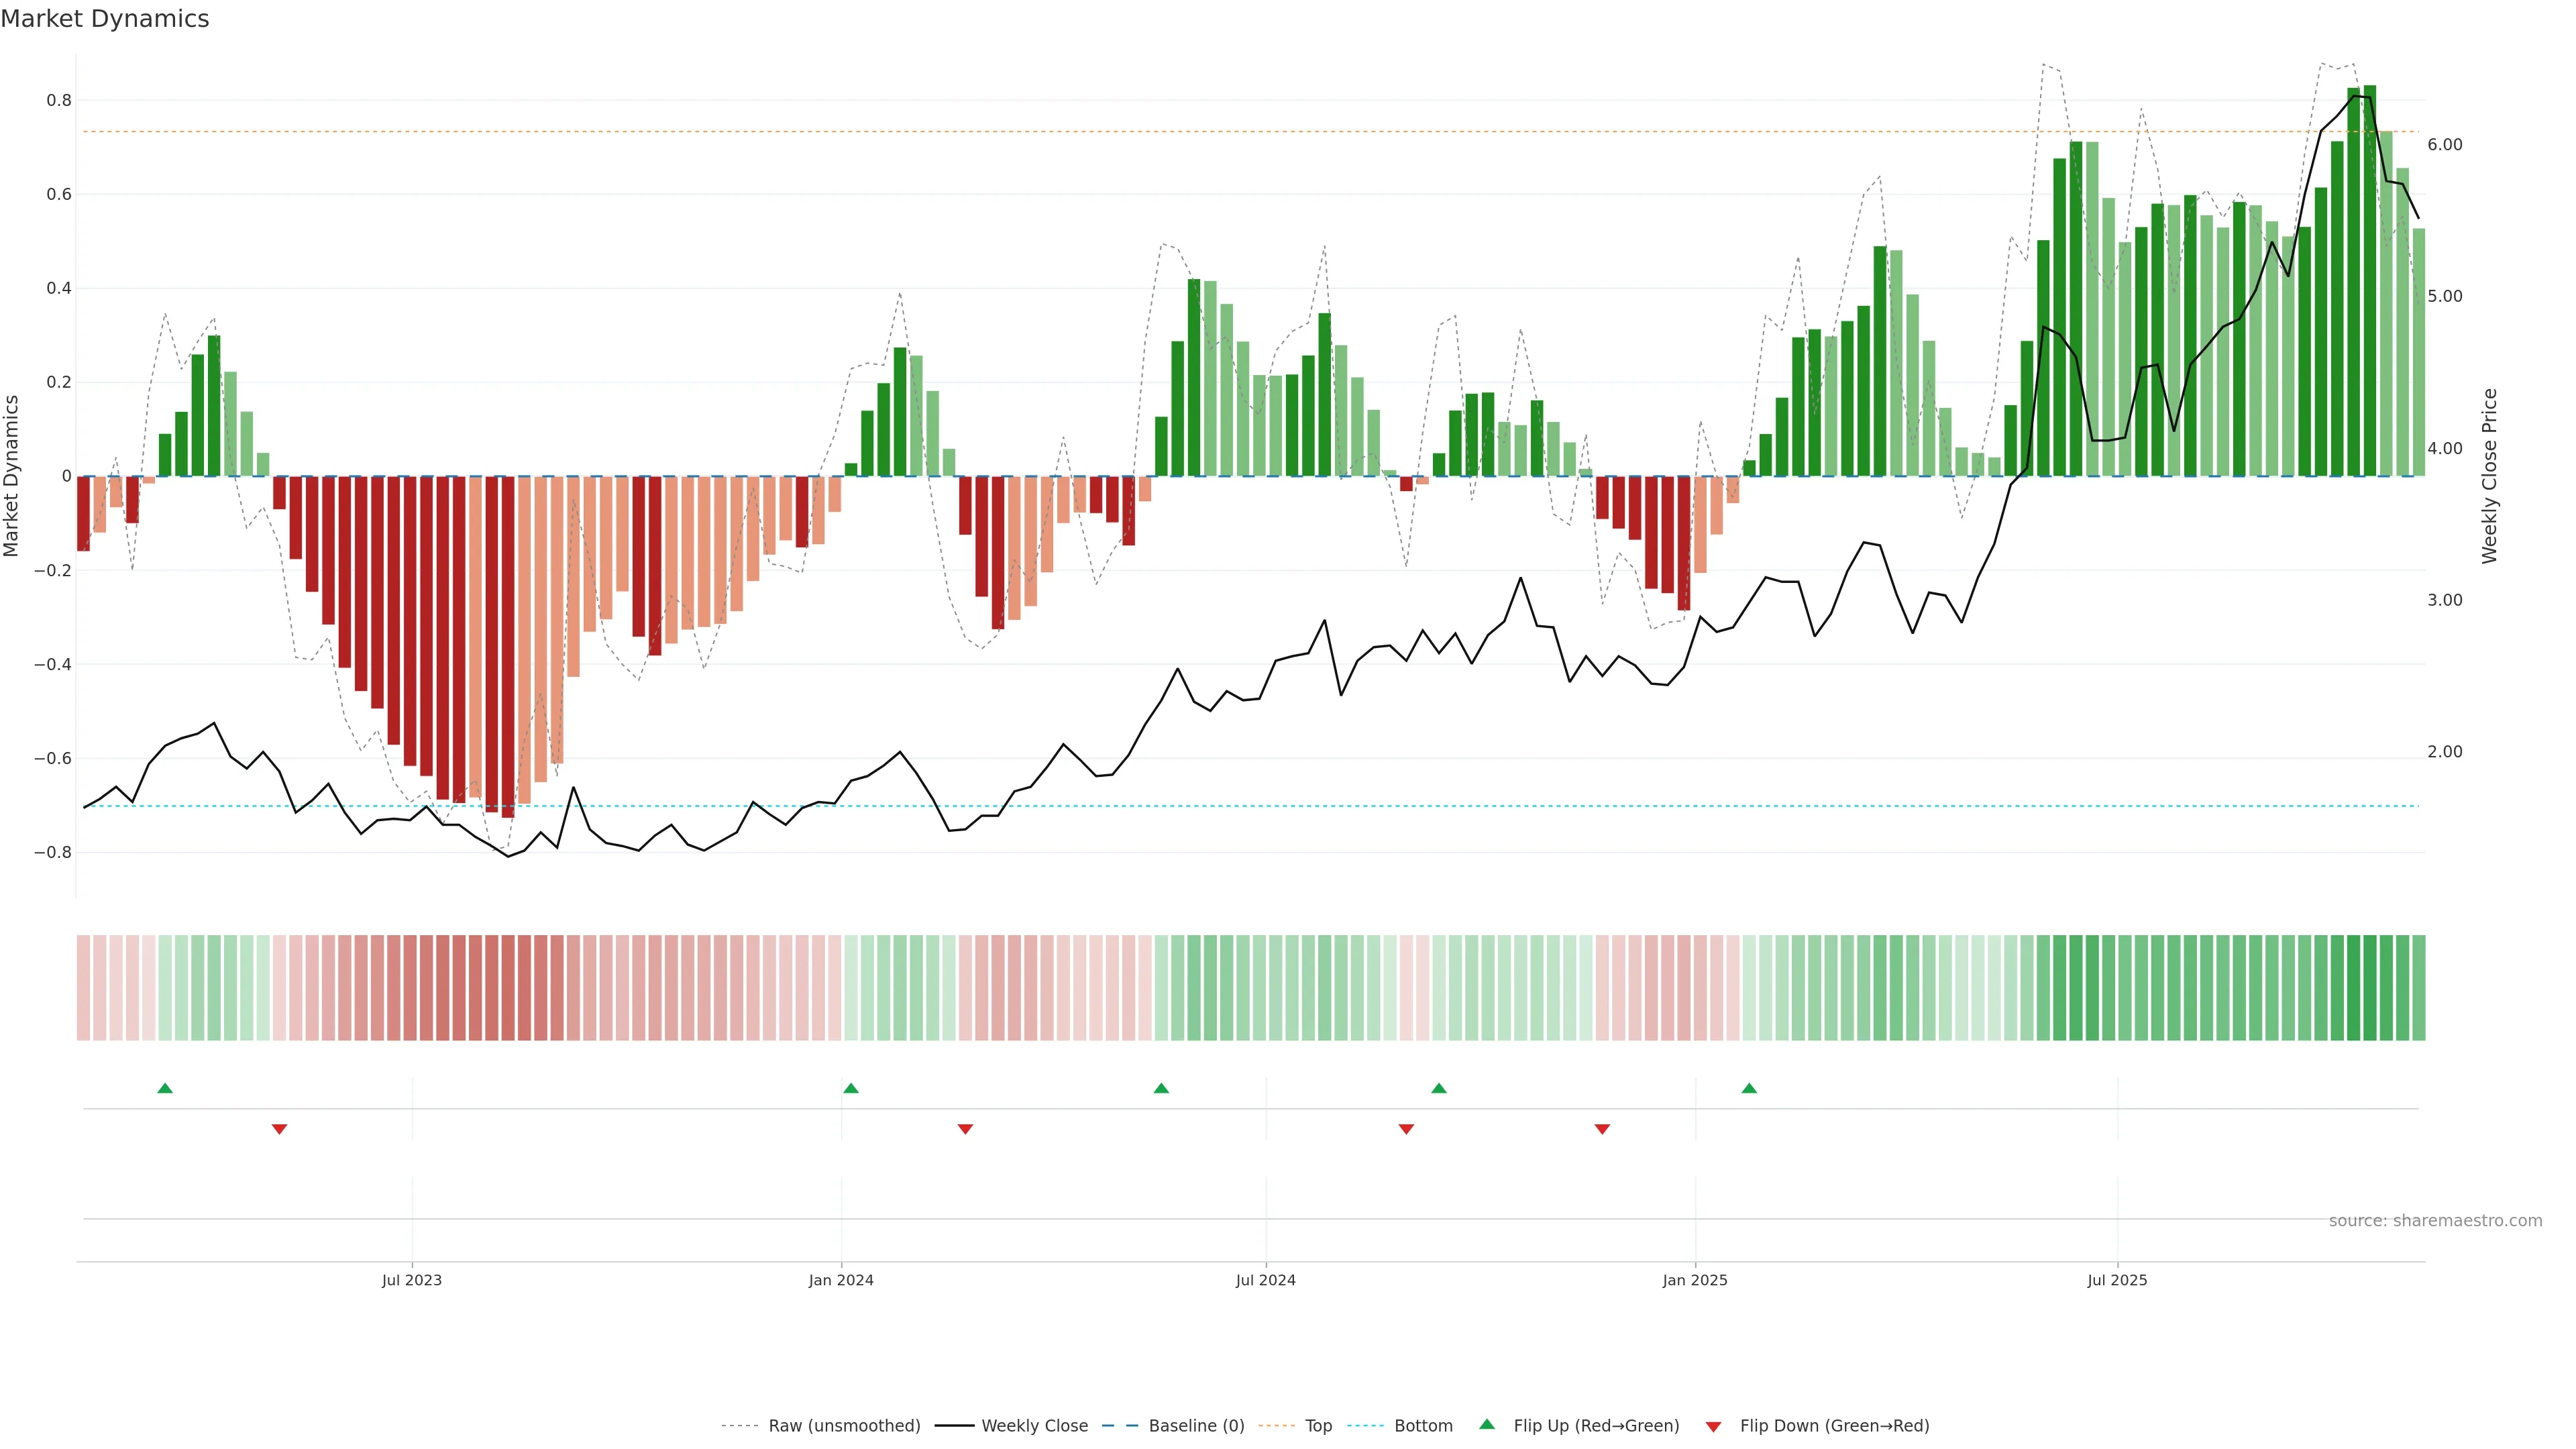Click the earliest red flip-down marker before Jul 2023

click(x=279, y=1129)
